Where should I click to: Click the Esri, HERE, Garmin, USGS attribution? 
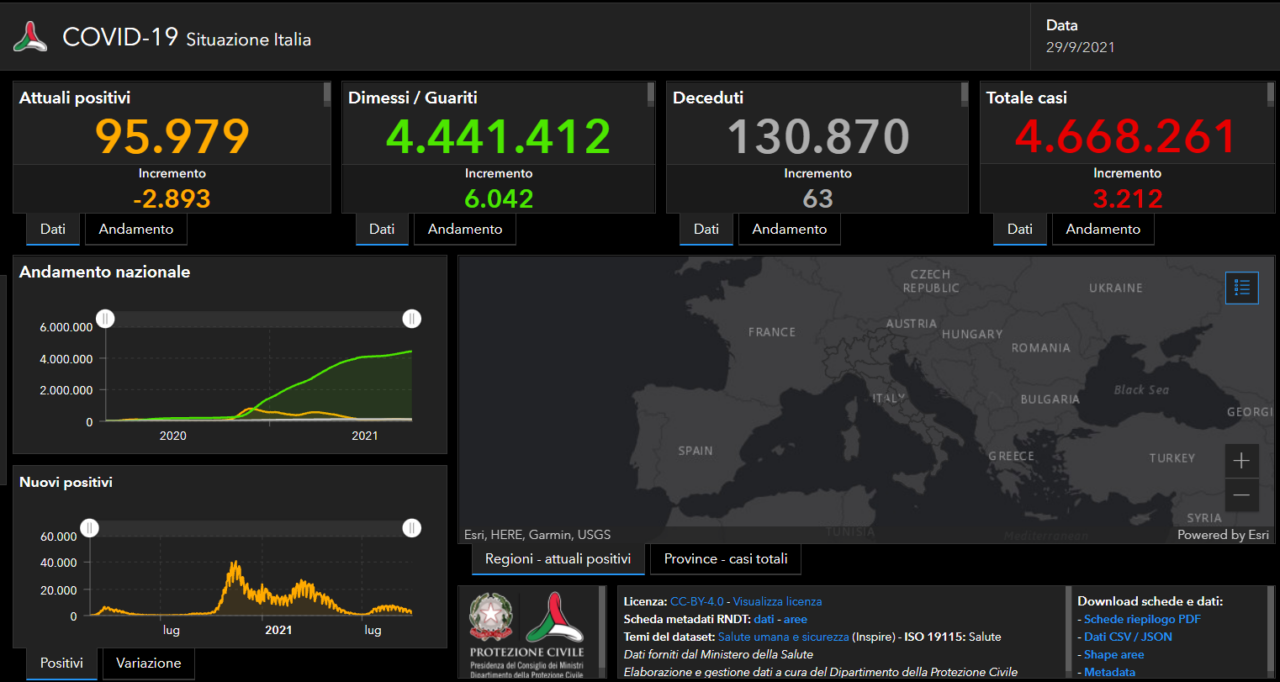point(537,535)
